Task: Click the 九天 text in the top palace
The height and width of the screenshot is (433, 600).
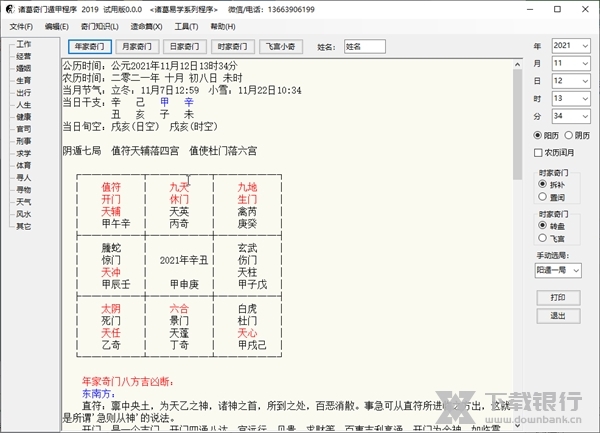Action: pyautogui.click(x=179, y=187)
